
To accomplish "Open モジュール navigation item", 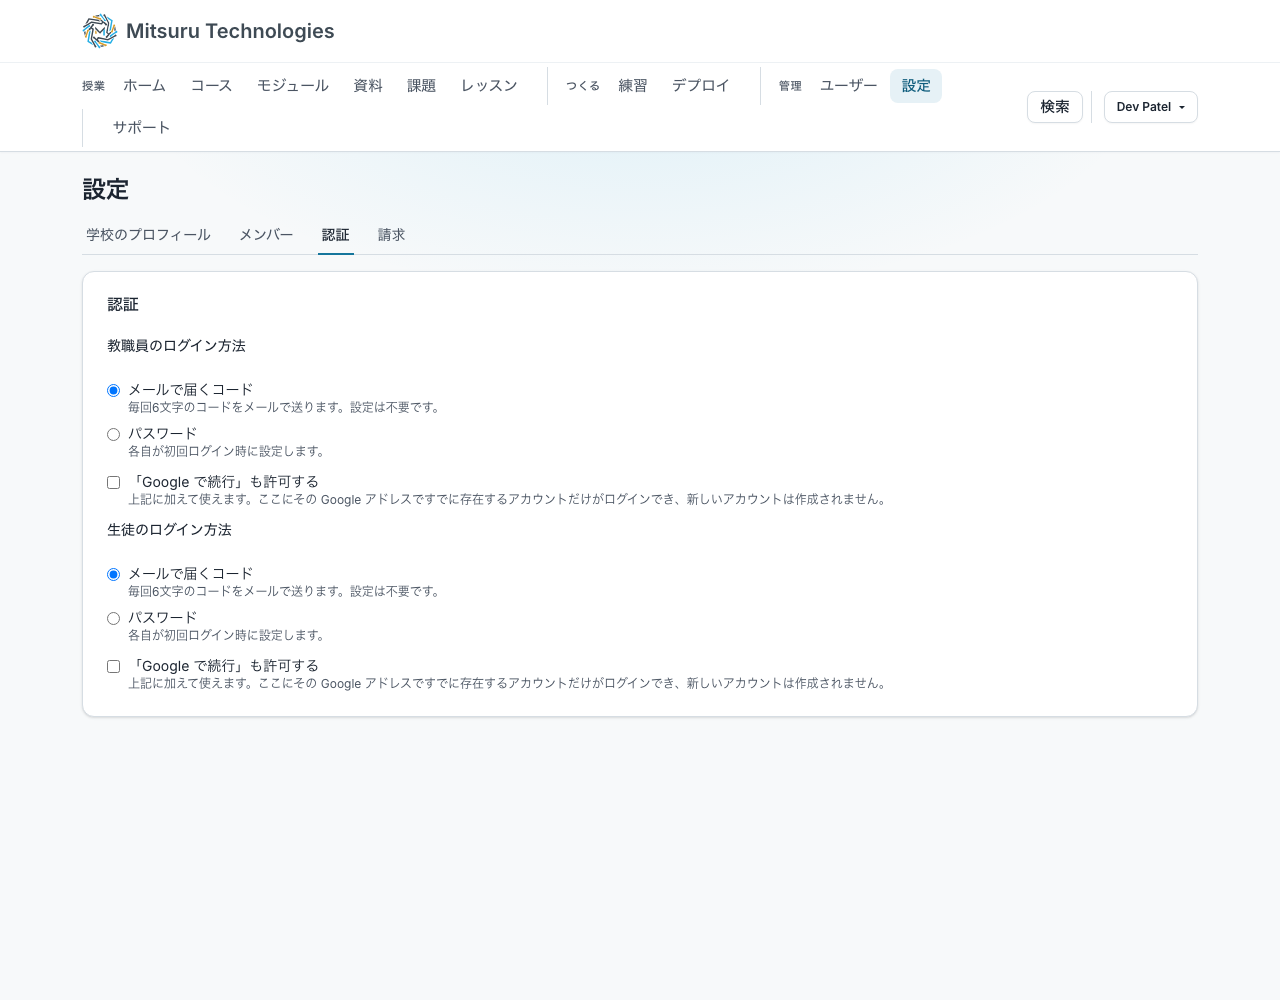I will [293, 86].
